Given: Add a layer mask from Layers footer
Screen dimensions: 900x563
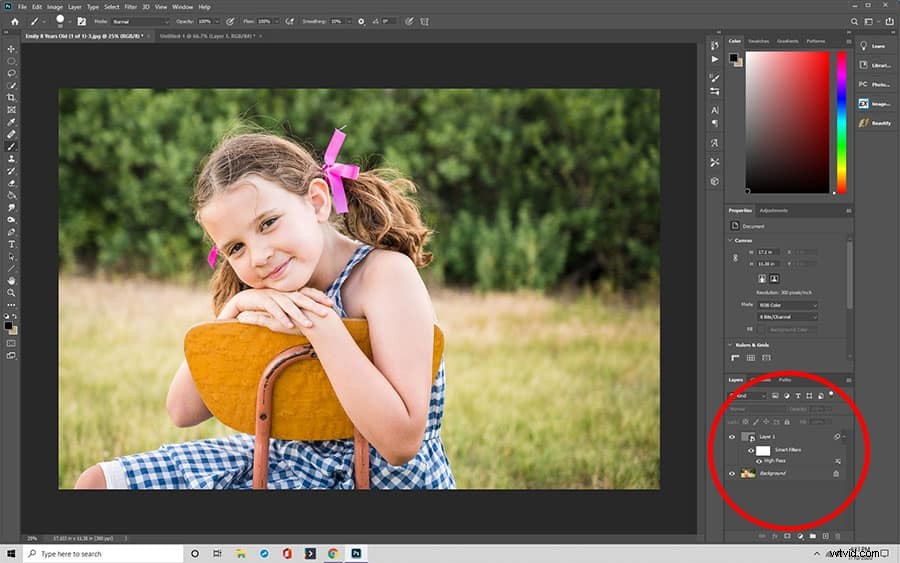Looking at the screenshot, I should click(x=787, y=536).
